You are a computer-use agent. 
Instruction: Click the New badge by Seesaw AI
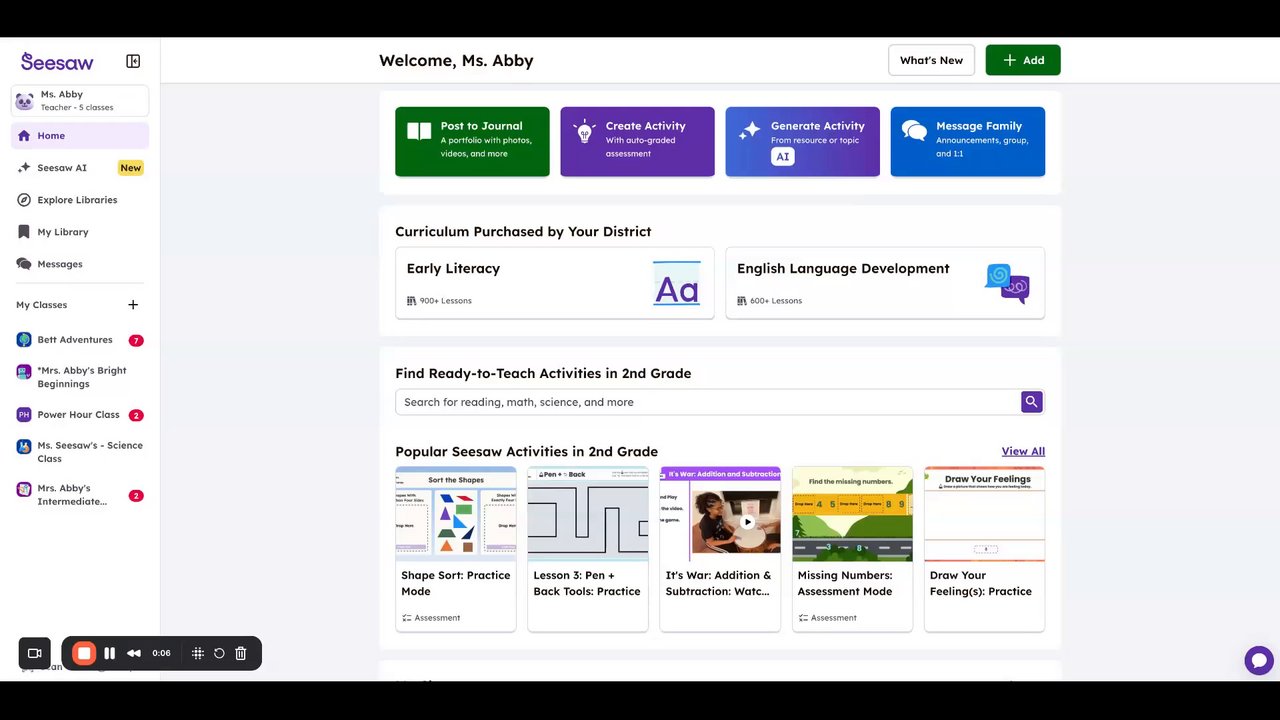(131, 168)
